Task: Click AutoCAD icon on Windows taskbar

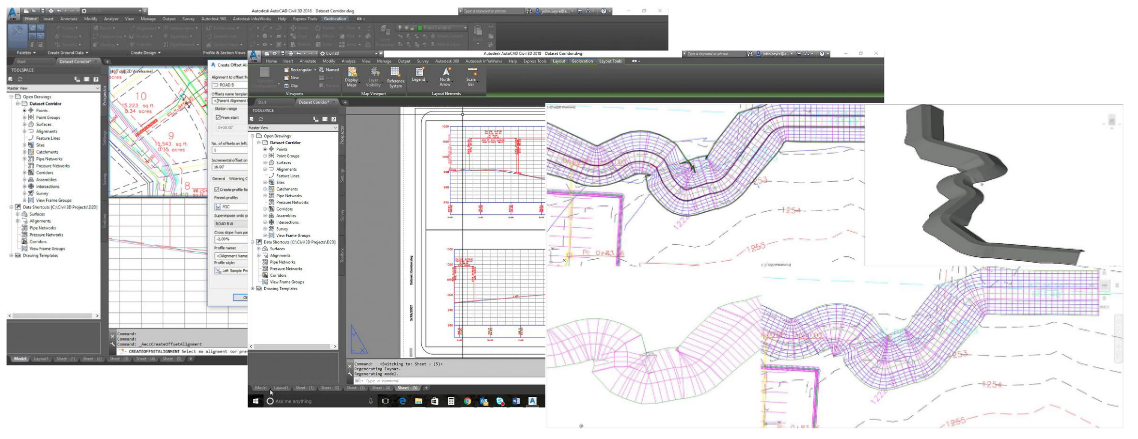Action: click(x=532, y=401)
